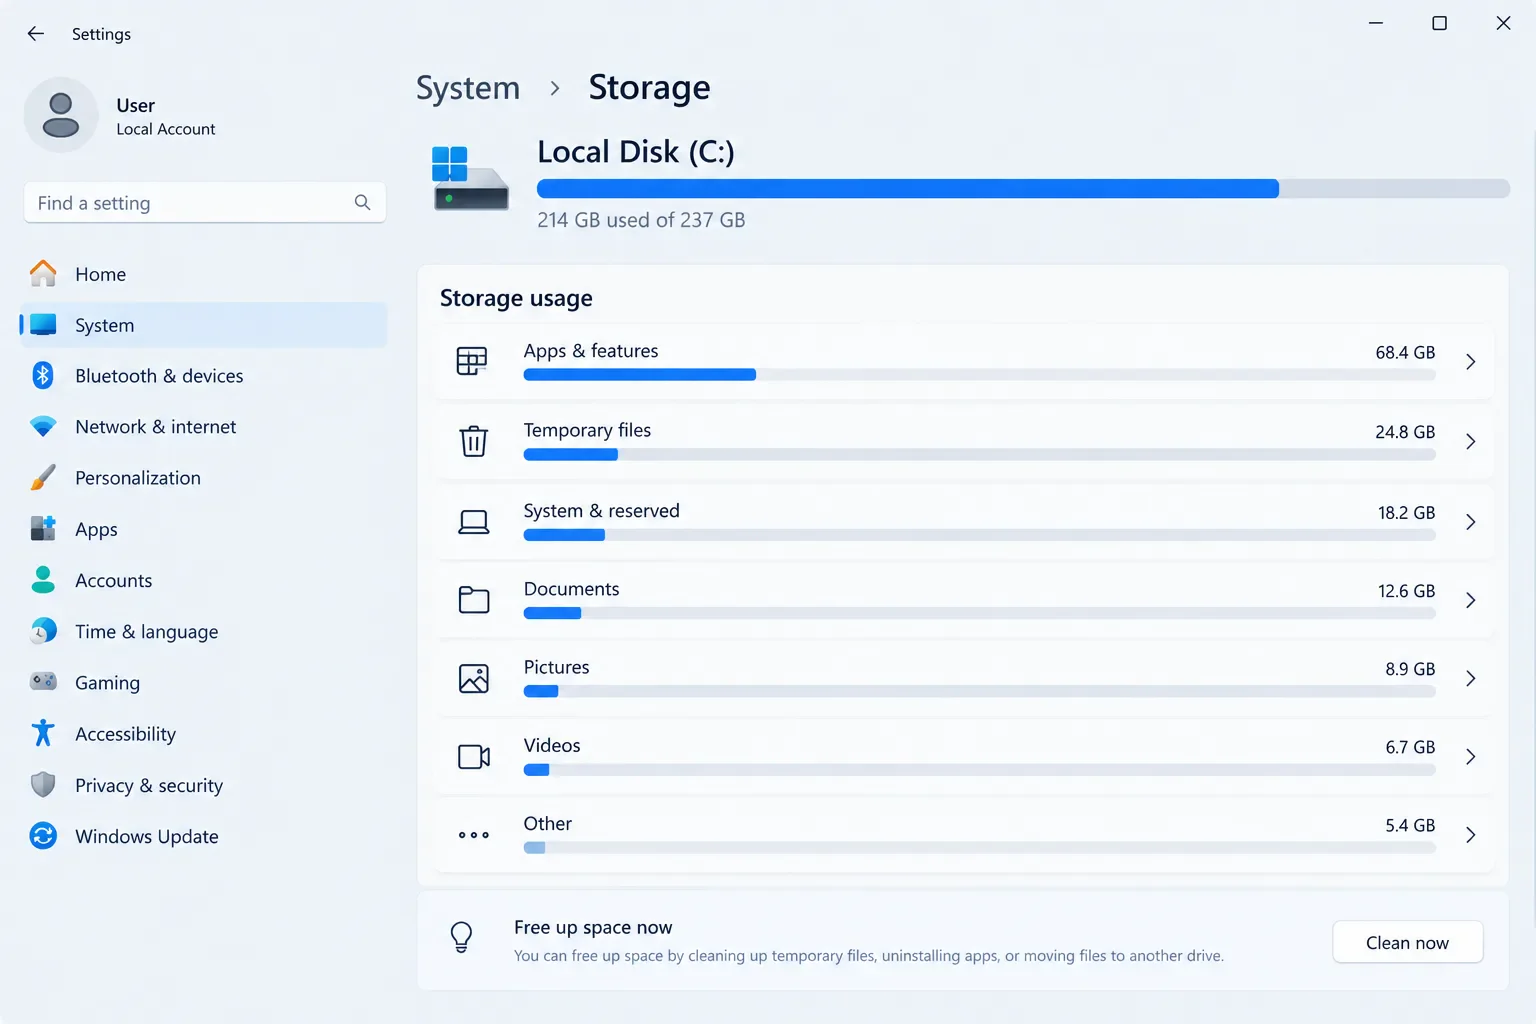The width and height of the screenshot is (1536, 1024).
Task: Open the Pictures storage row
Action: click(964, 678)
